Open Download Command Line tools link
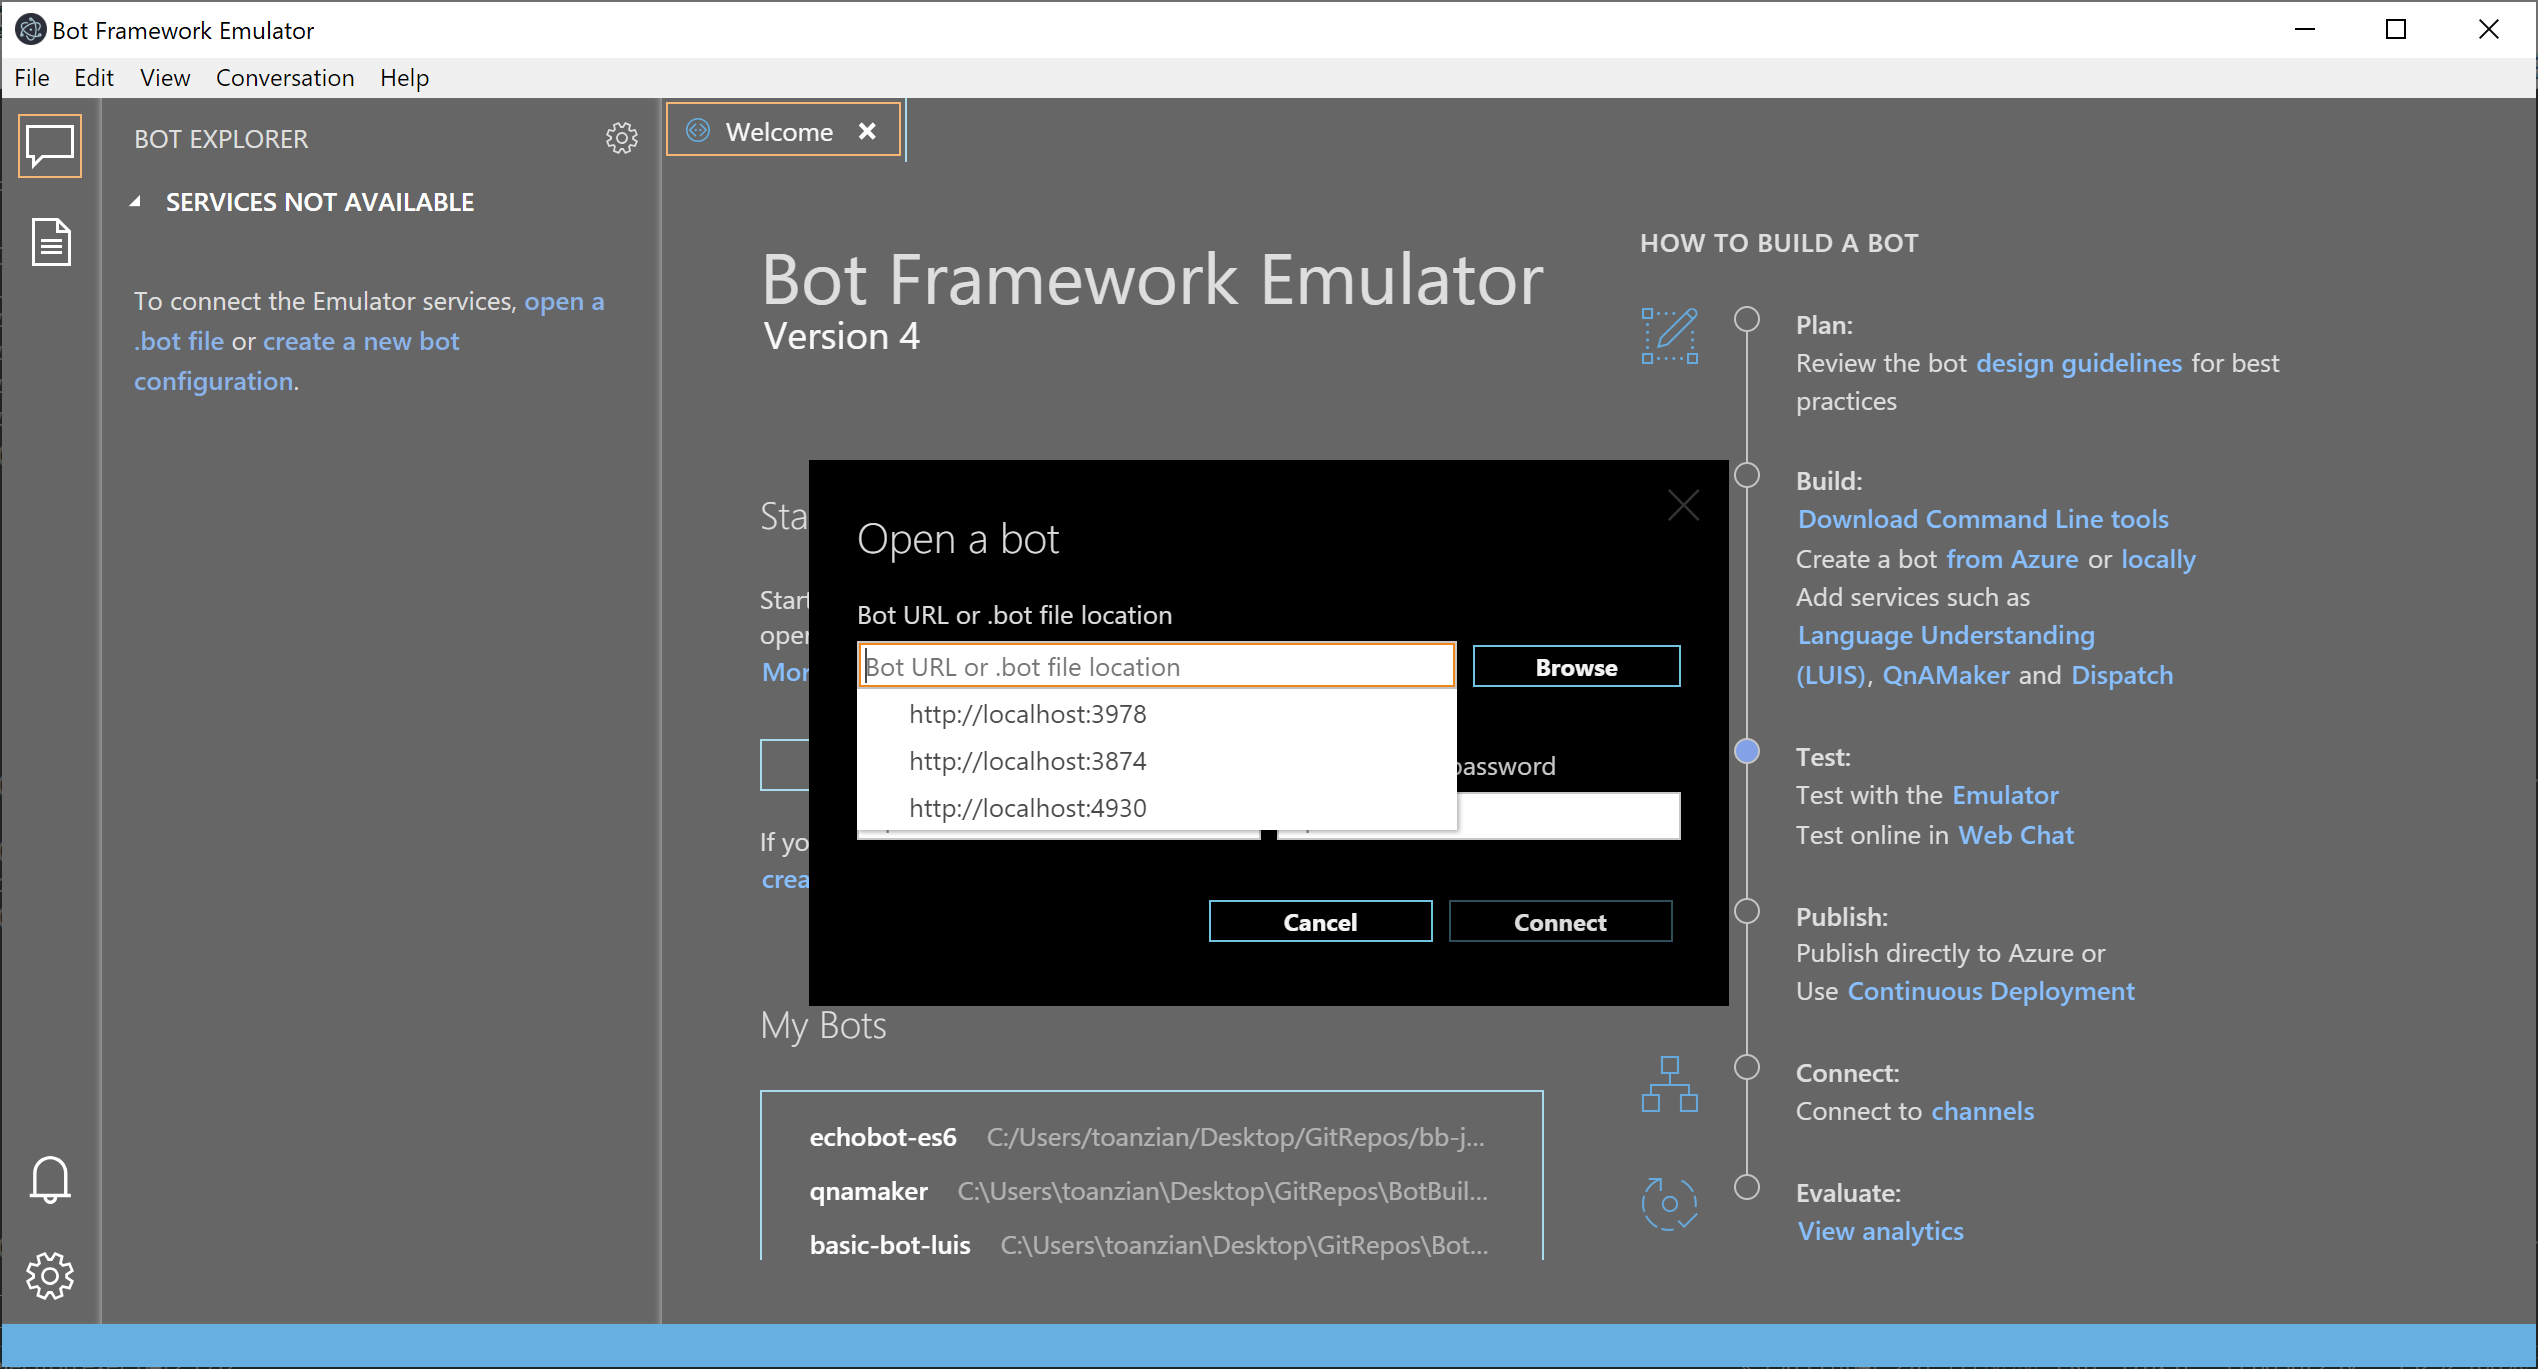The height and width of the screenshot is (1369, 2538). [x=1983, y=519]
